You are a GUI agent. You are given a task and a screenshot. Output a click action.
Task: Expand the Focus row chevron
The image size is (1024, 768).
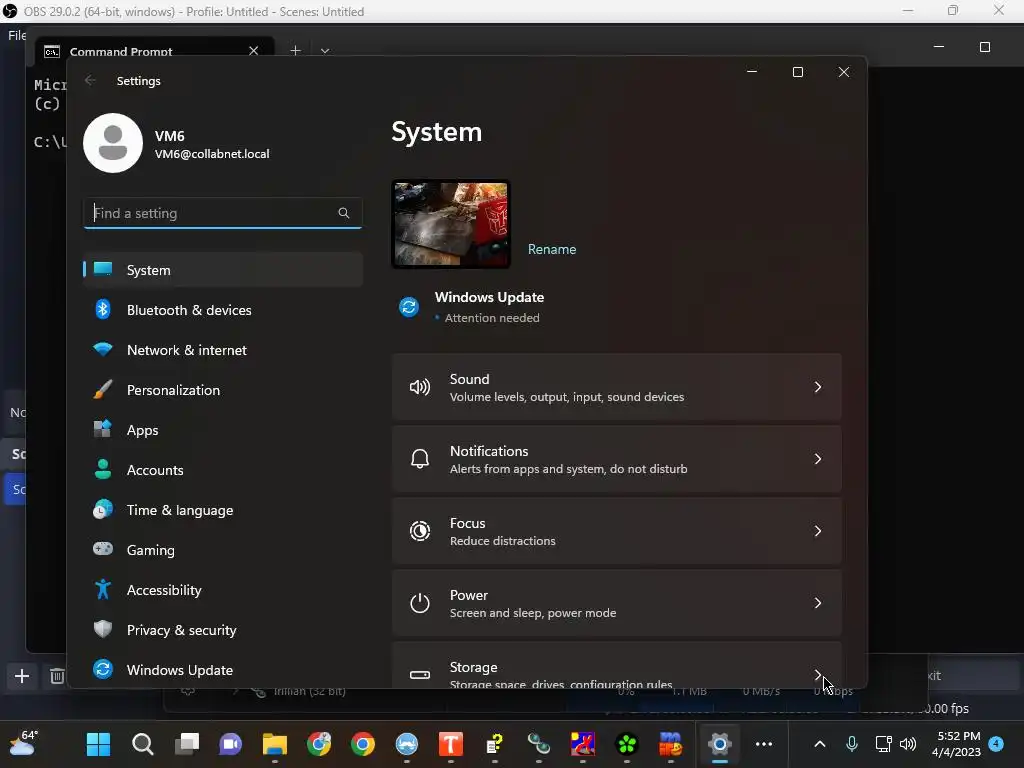click(818, 531)
